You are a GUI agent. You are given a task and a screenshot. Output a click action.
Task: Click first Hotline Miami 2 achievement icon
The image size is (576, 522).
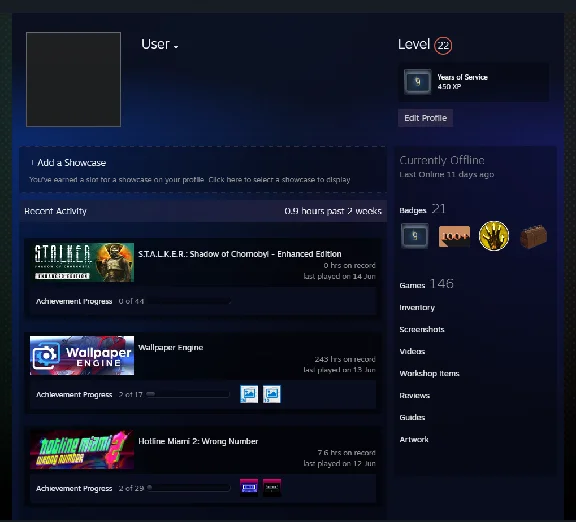click(249, 488)
